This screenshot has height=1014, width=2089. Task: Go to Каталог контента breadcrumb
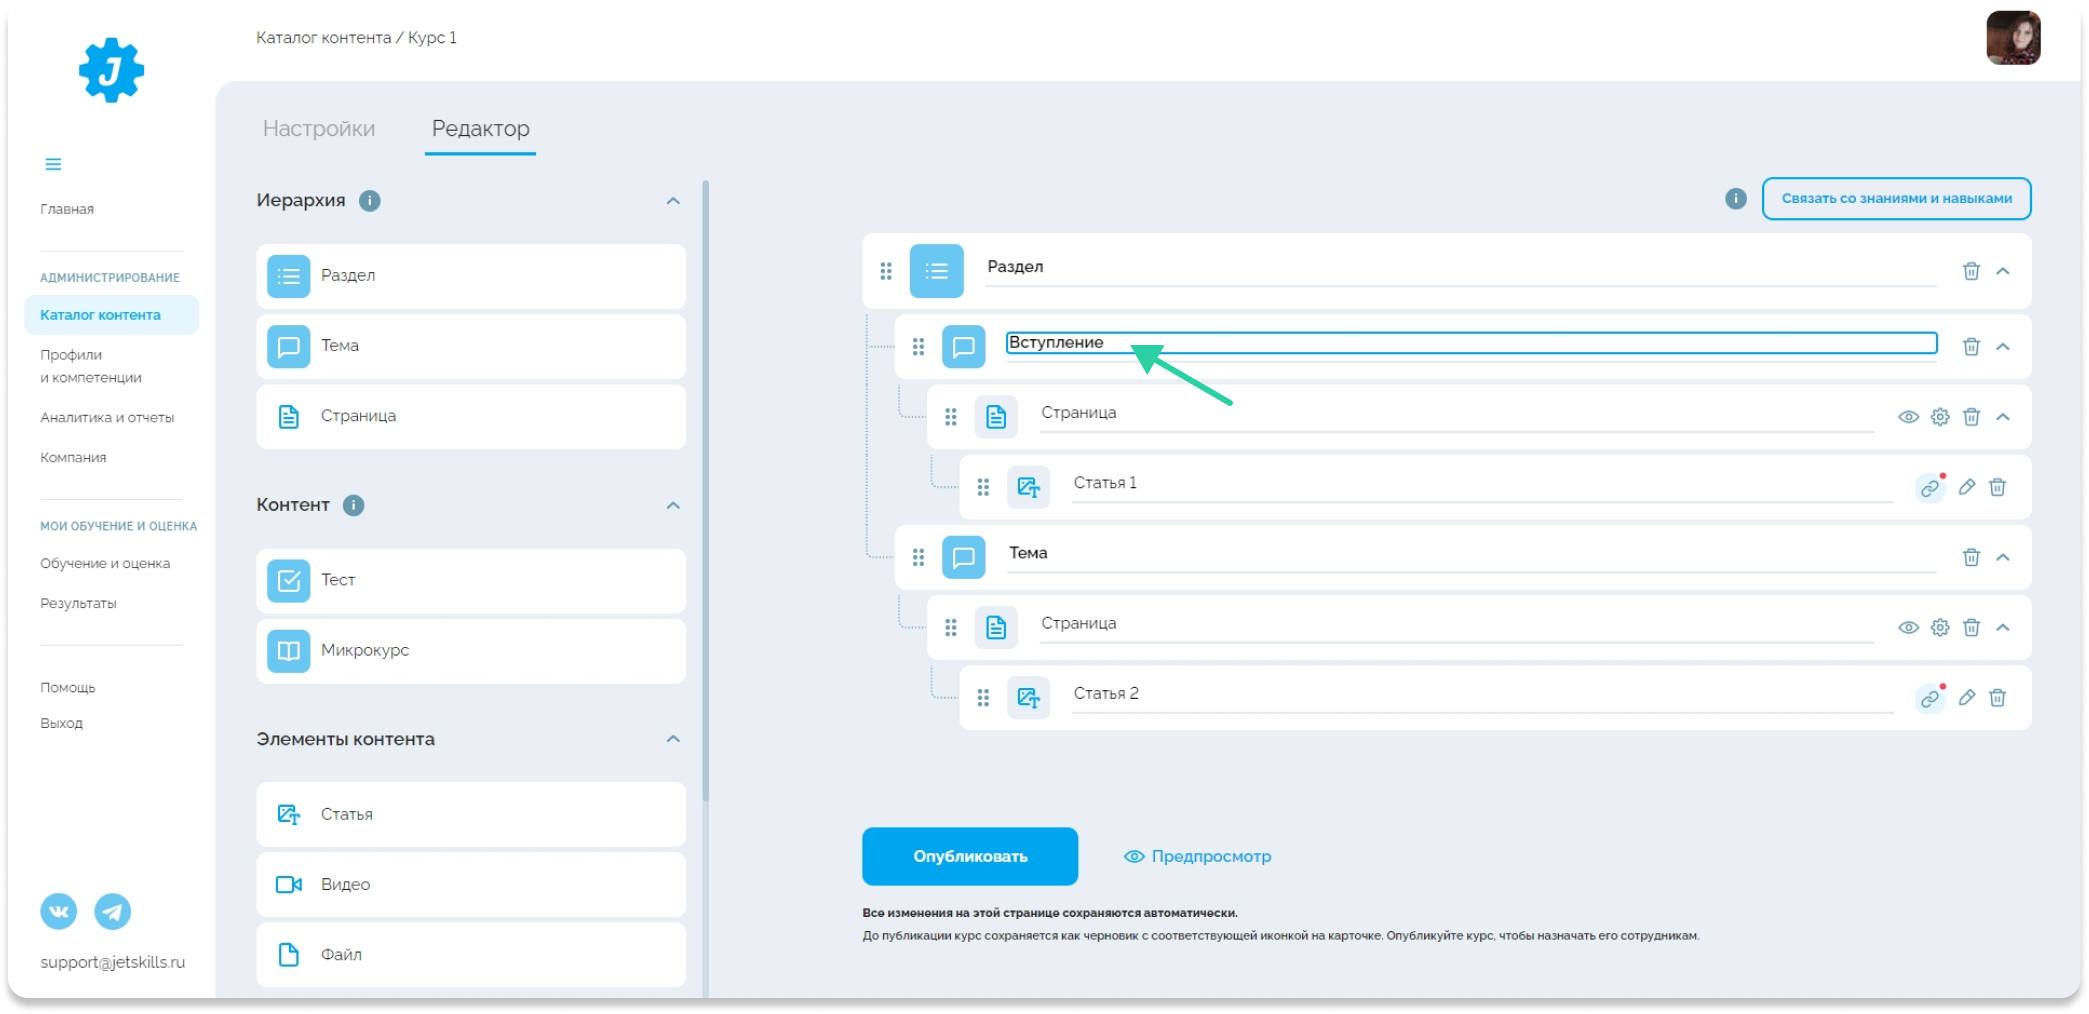coord(323,38)
